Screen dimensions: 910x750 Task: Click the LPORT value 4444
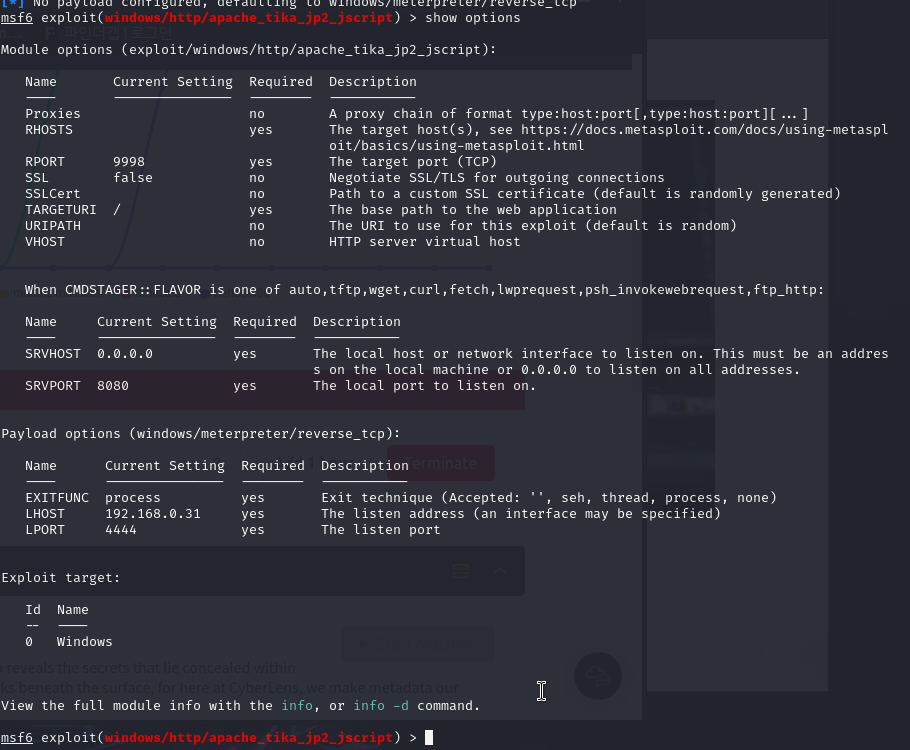[x=121, y=530]
